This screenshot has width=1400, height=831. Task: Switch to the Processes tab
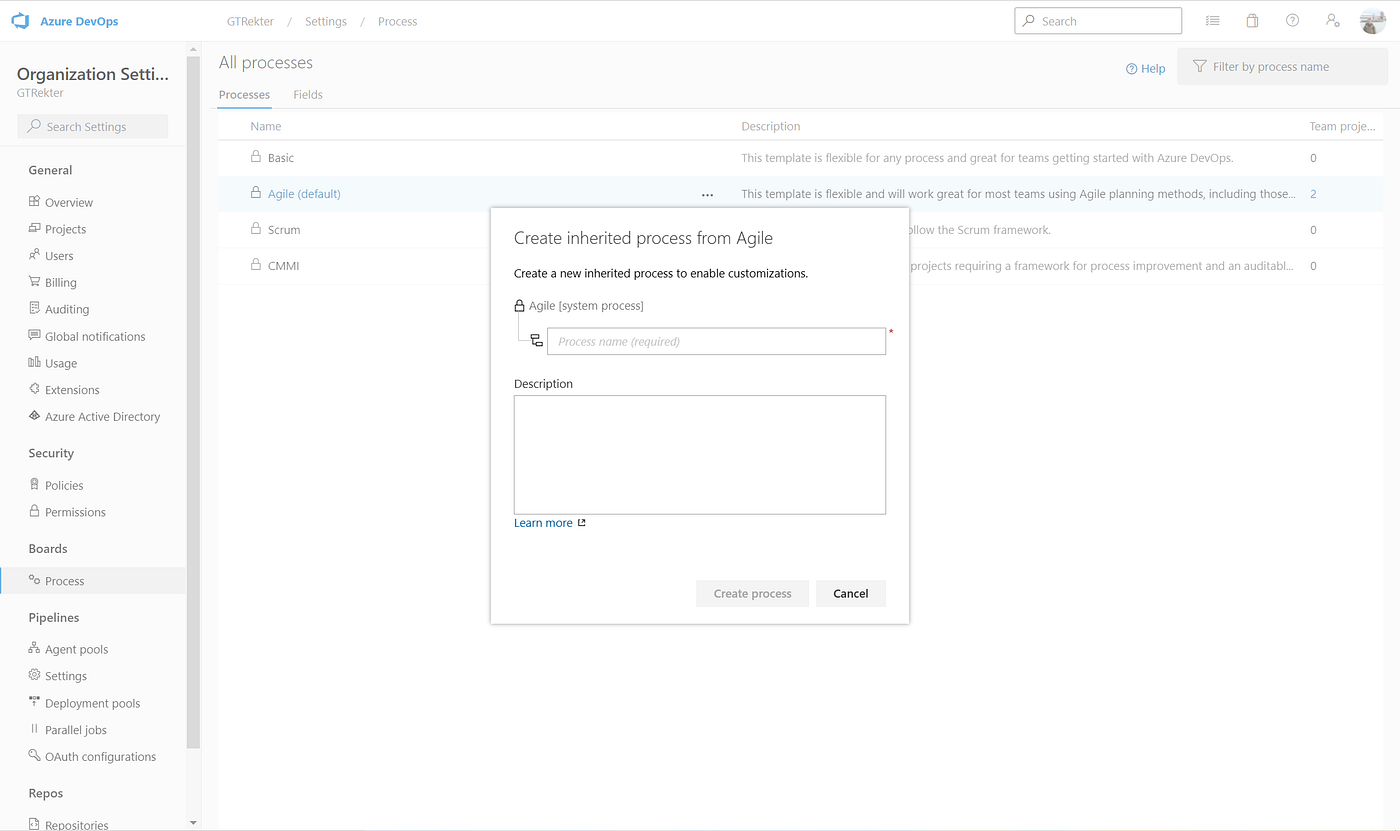click(x=244, y=95)
